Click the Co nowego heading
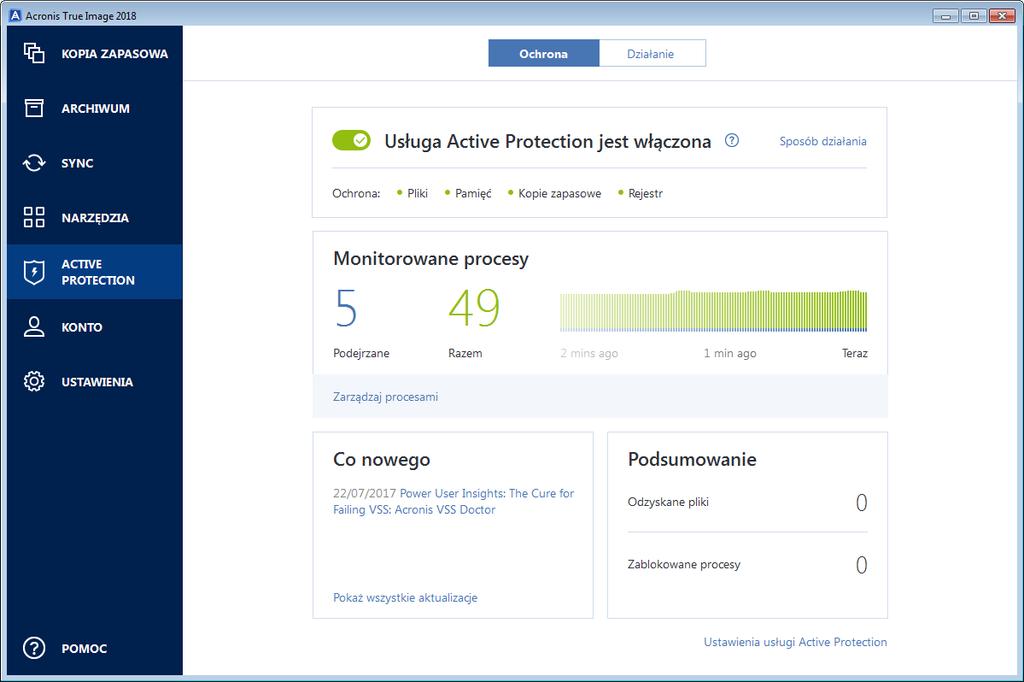 click(381, 459)
